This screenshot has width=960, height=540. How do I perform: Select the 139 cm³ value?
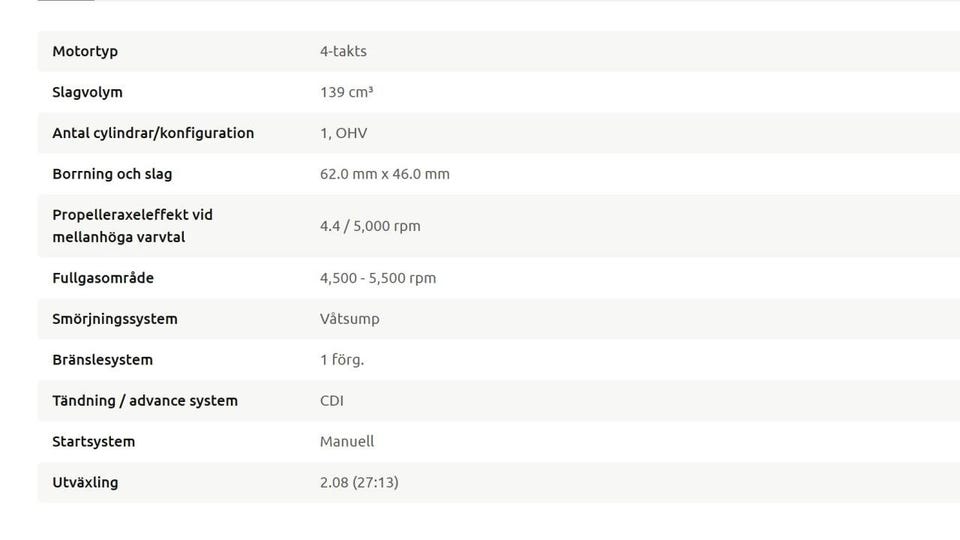[x=346, y=92]
